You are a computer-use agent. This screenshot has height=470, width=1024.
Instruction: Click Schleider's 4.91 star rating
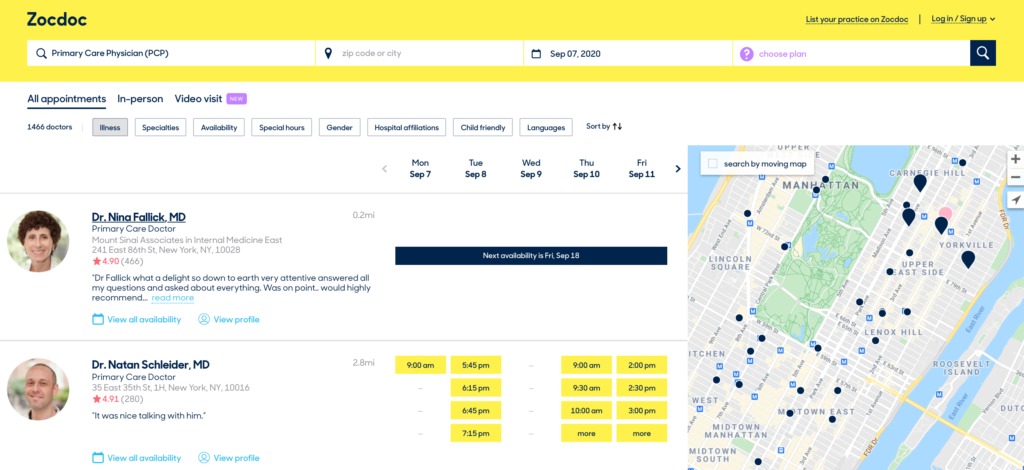click(x=106, y=399)
